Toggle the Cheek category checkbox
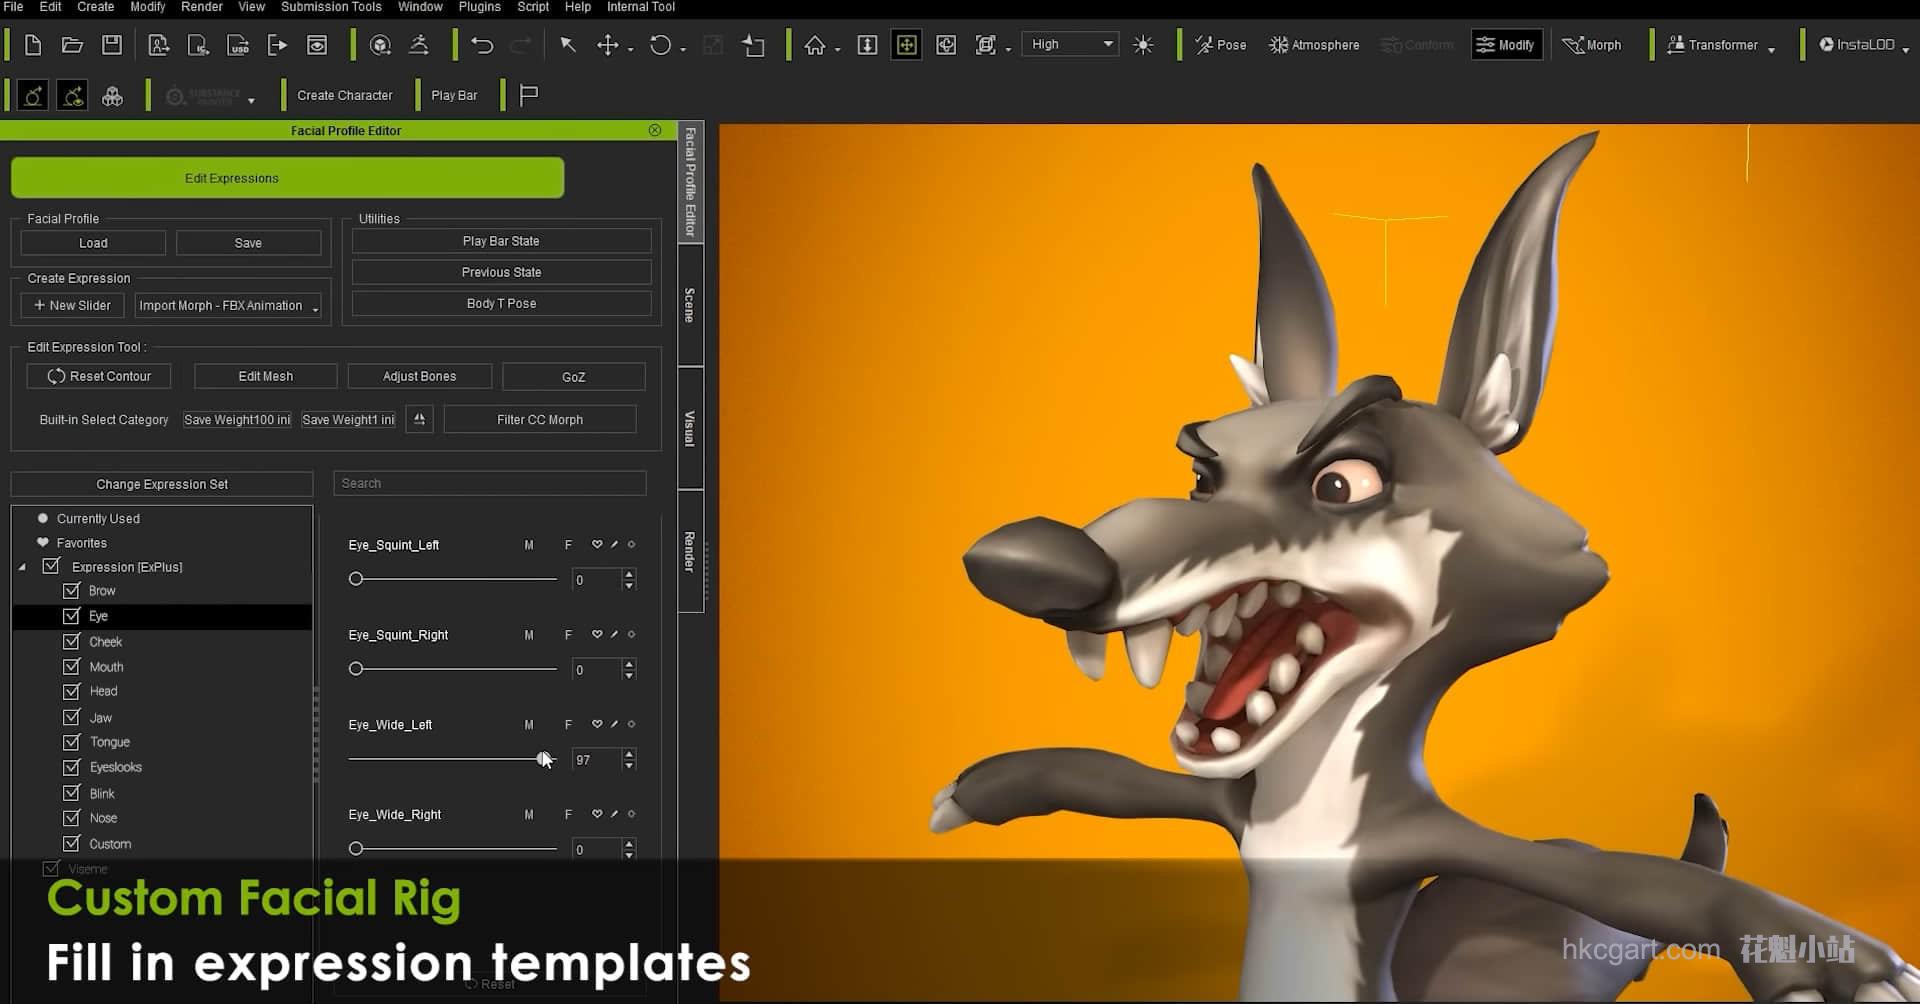The width and height of the screenshot is (1920, 1004). (71, 641)
